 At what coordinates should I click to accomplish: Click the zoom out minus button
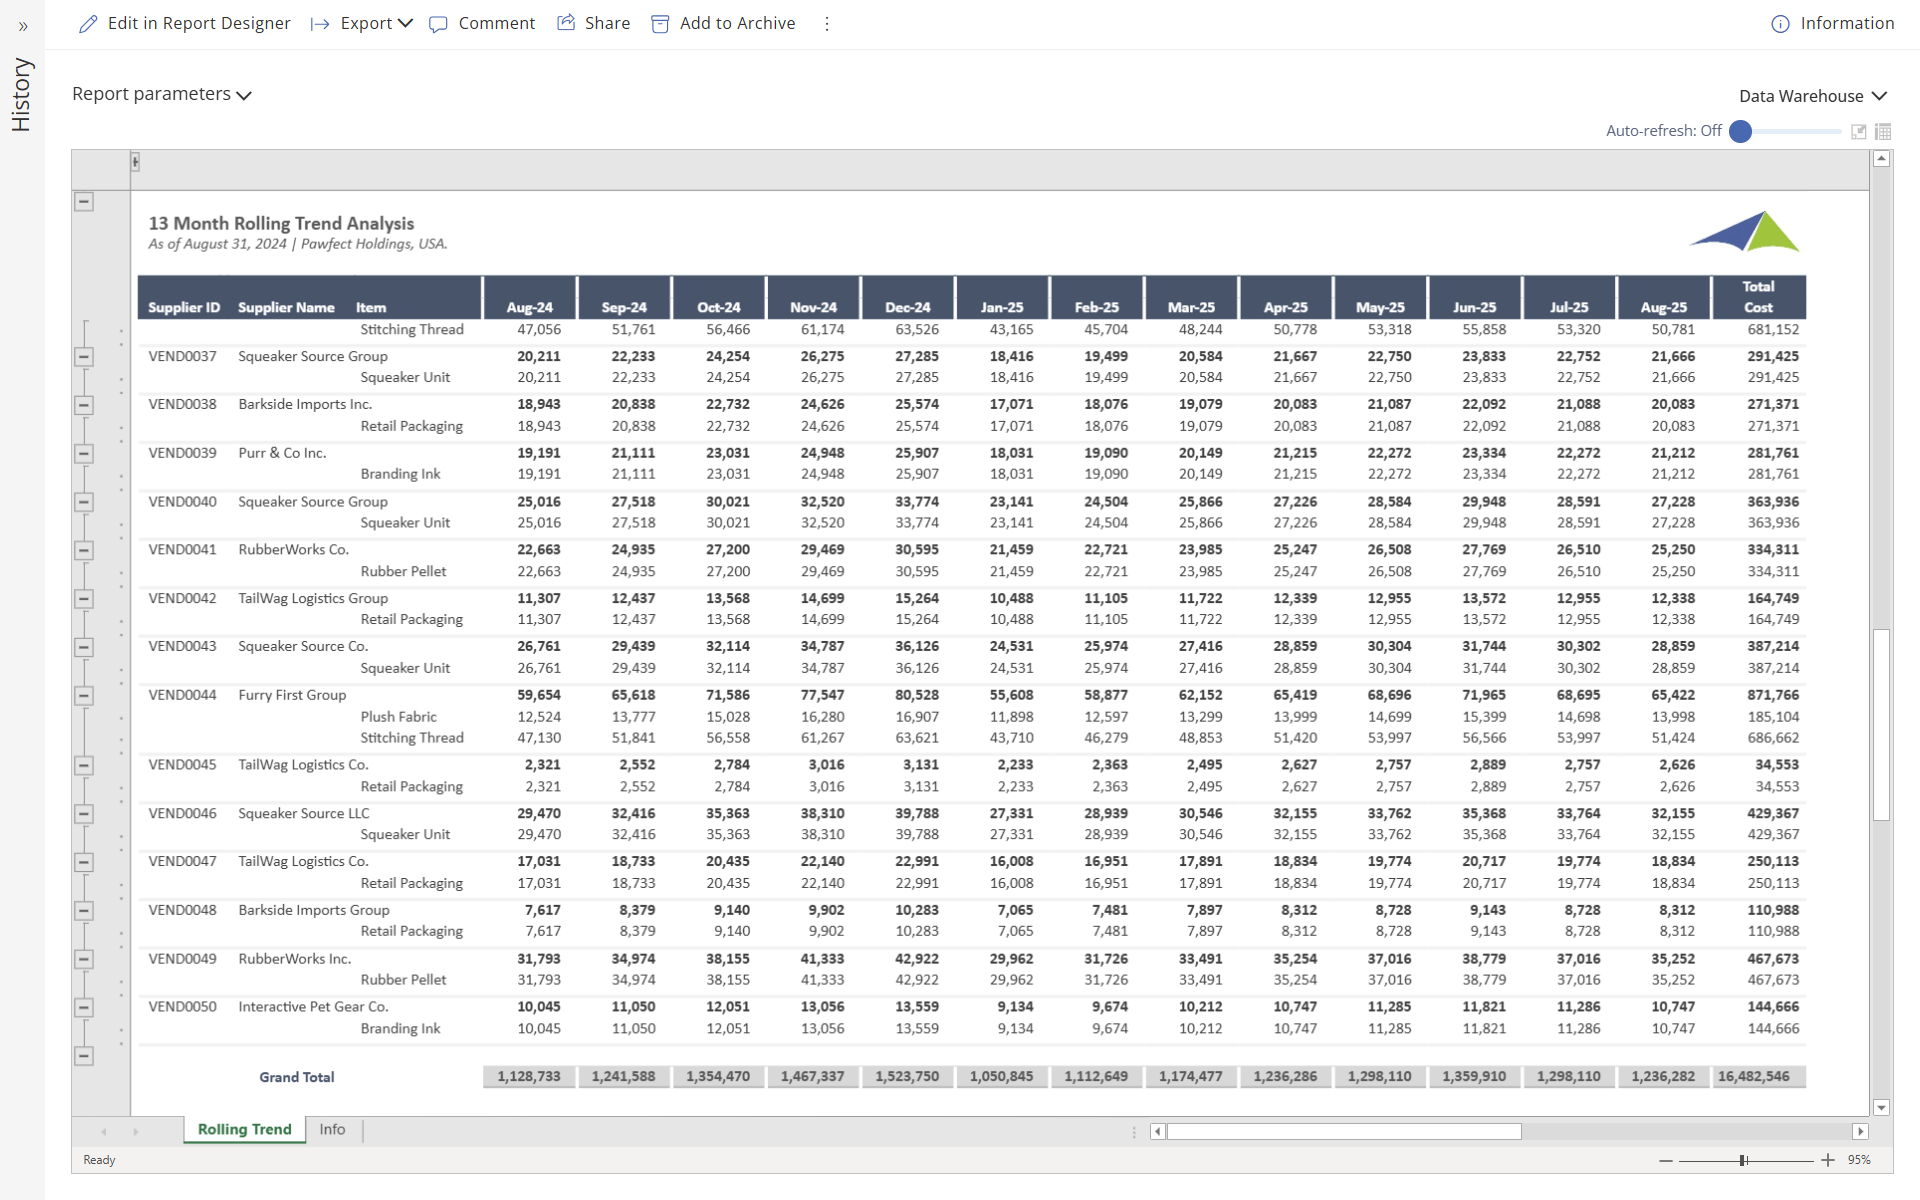tap(1665, 1160)
